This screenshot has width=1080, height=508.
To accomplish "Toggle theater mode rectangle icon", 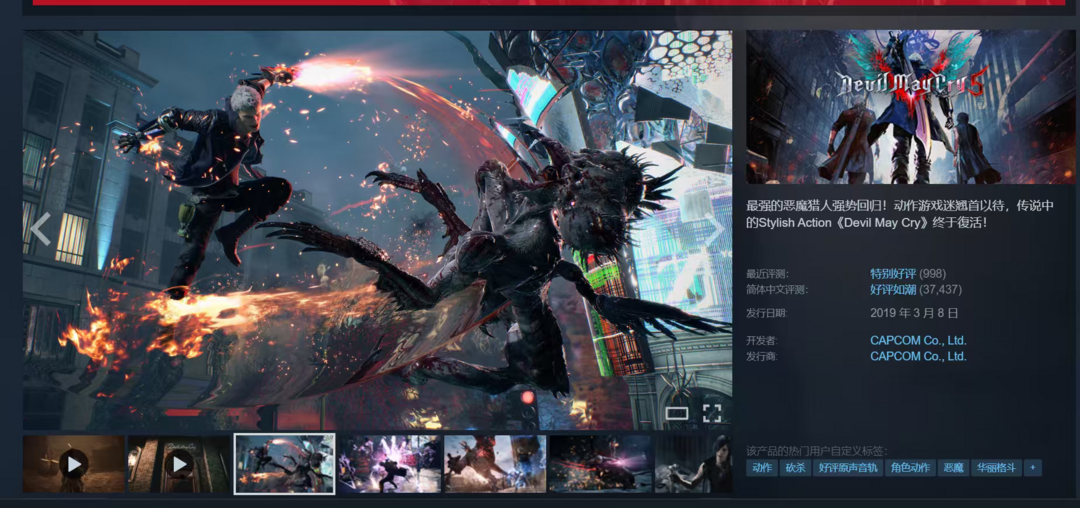I will (x=676, y=413).
